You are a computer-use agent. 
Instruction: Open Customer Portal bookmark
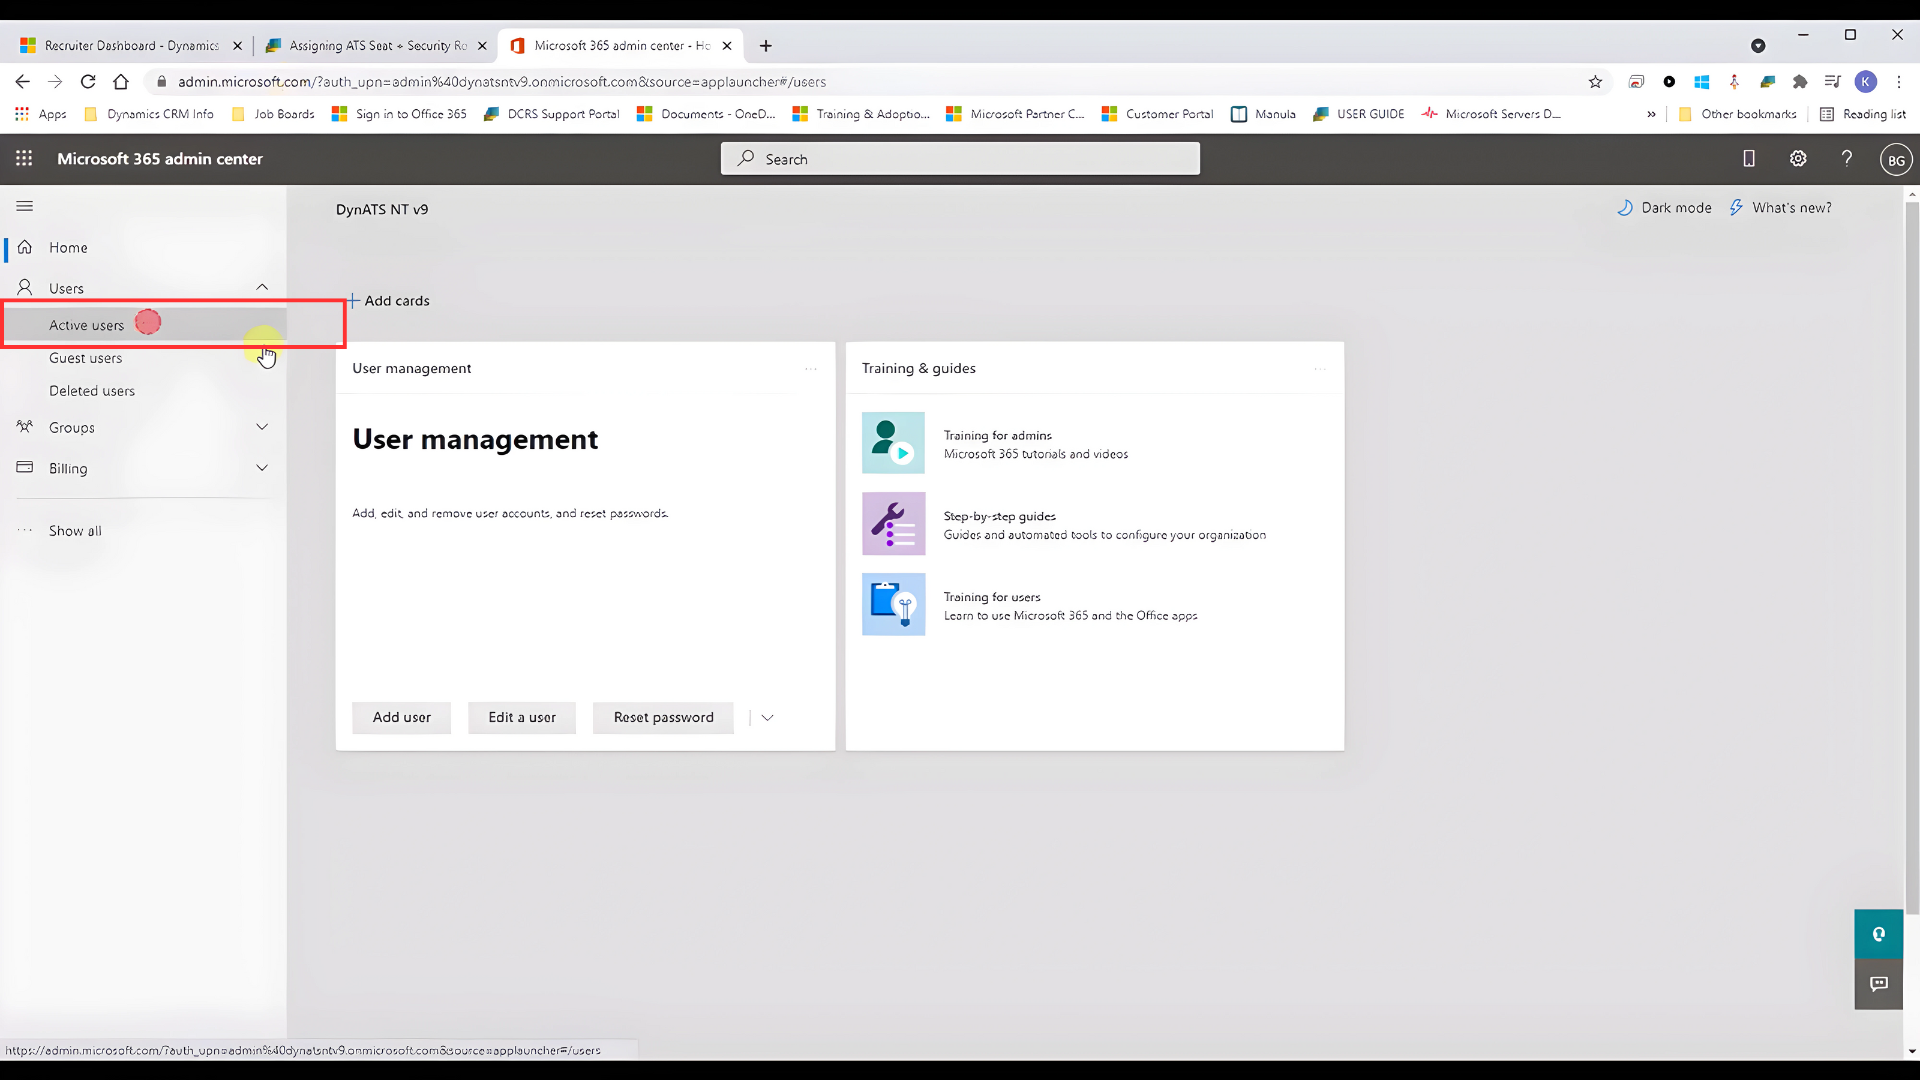1157,114
